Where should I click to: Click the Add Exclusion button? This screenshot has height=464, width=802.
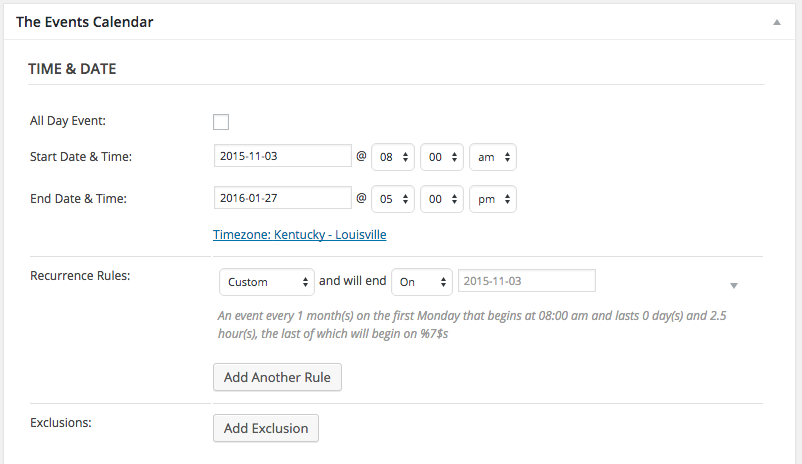(x=266, y=428)
